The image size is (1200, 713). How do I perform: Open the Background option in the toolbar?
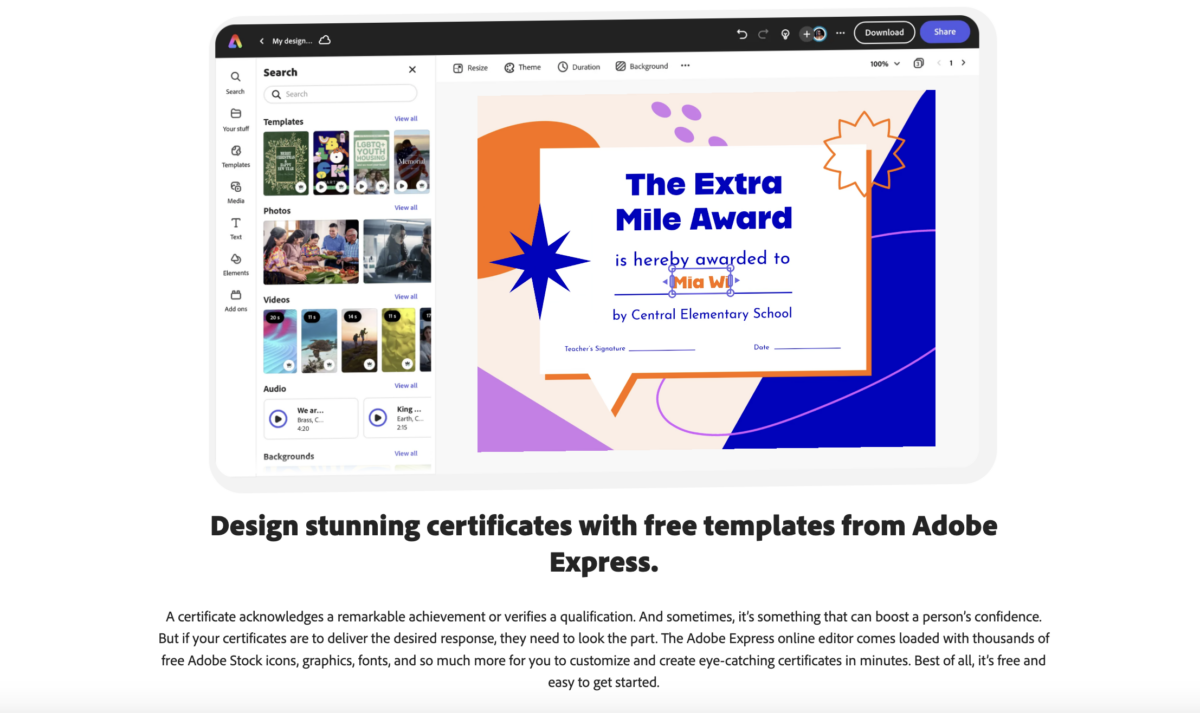(641, 66)
